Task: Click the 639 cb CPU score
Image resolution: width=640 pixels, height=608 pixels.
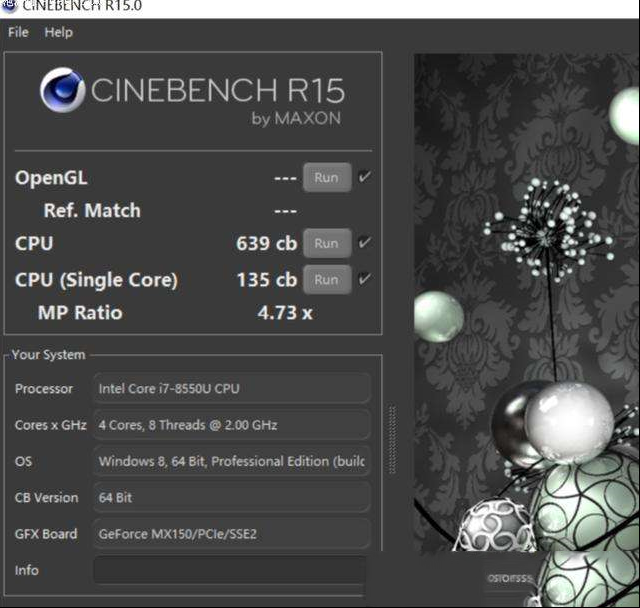Action: (267, 243)
